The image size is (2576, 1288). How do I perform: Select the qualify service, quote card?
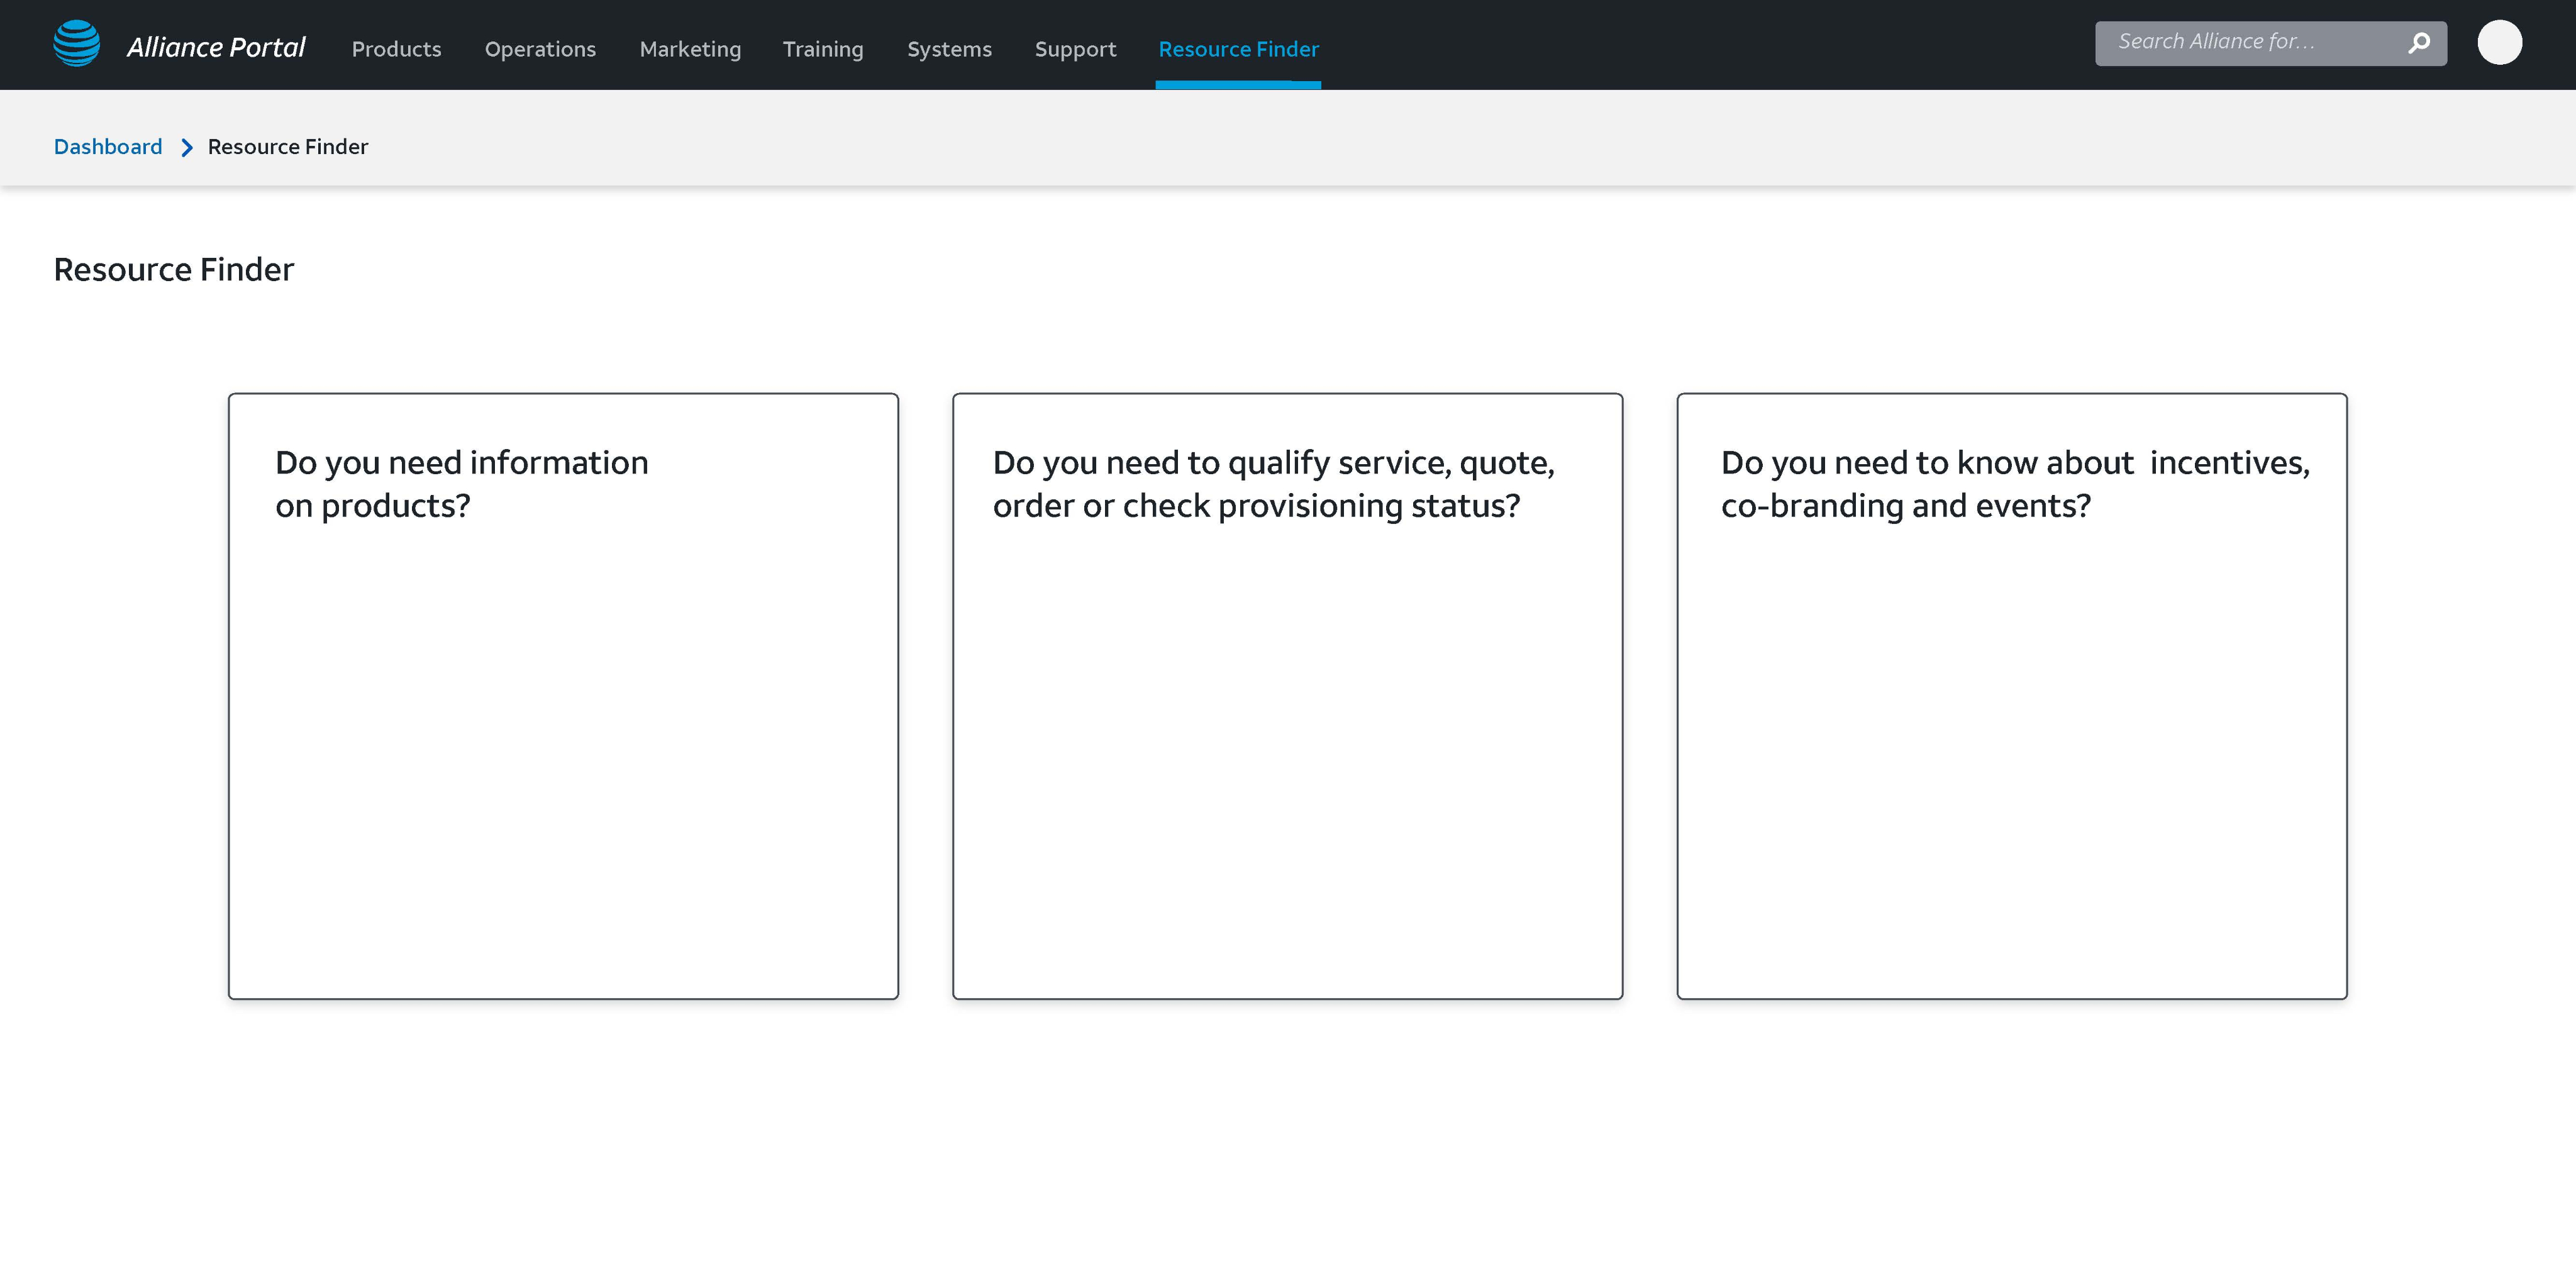click(x=1287, y=696)
